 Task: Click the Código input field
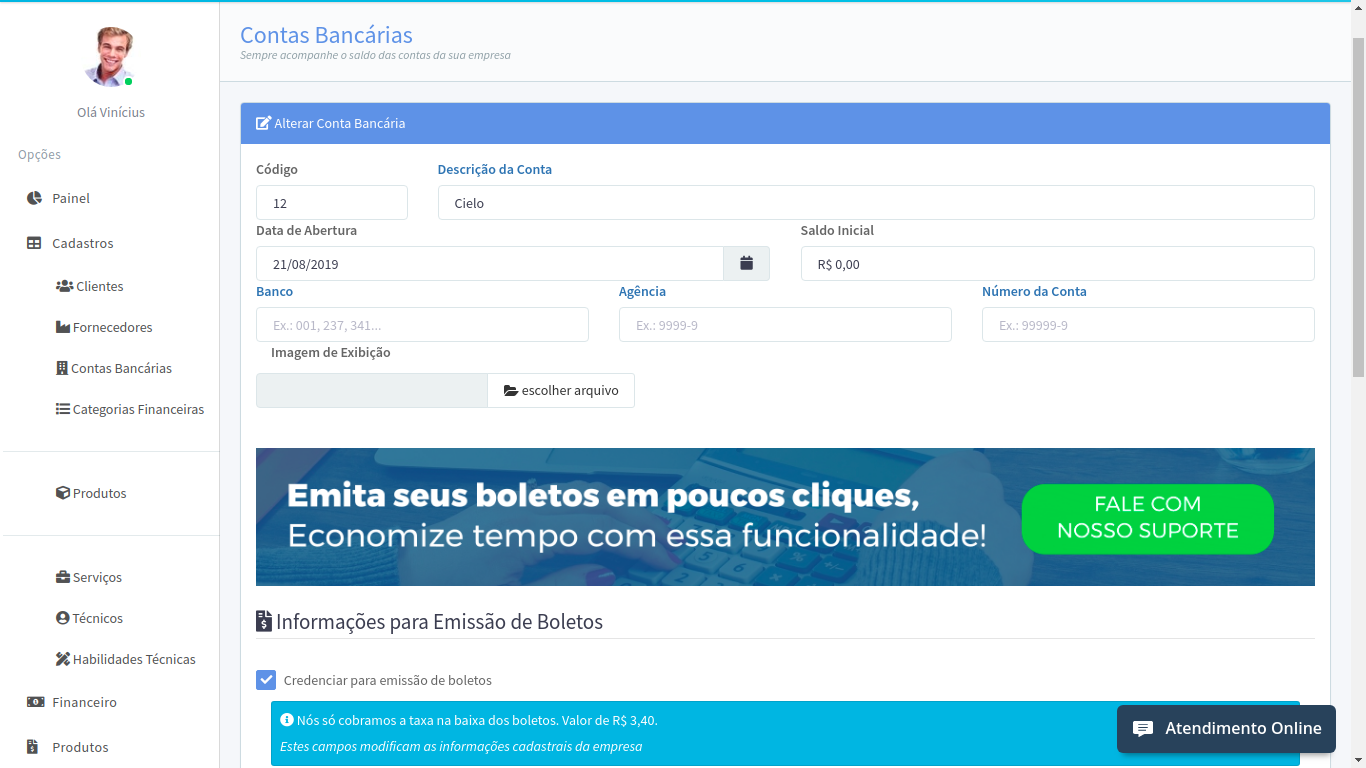point(332,203)
